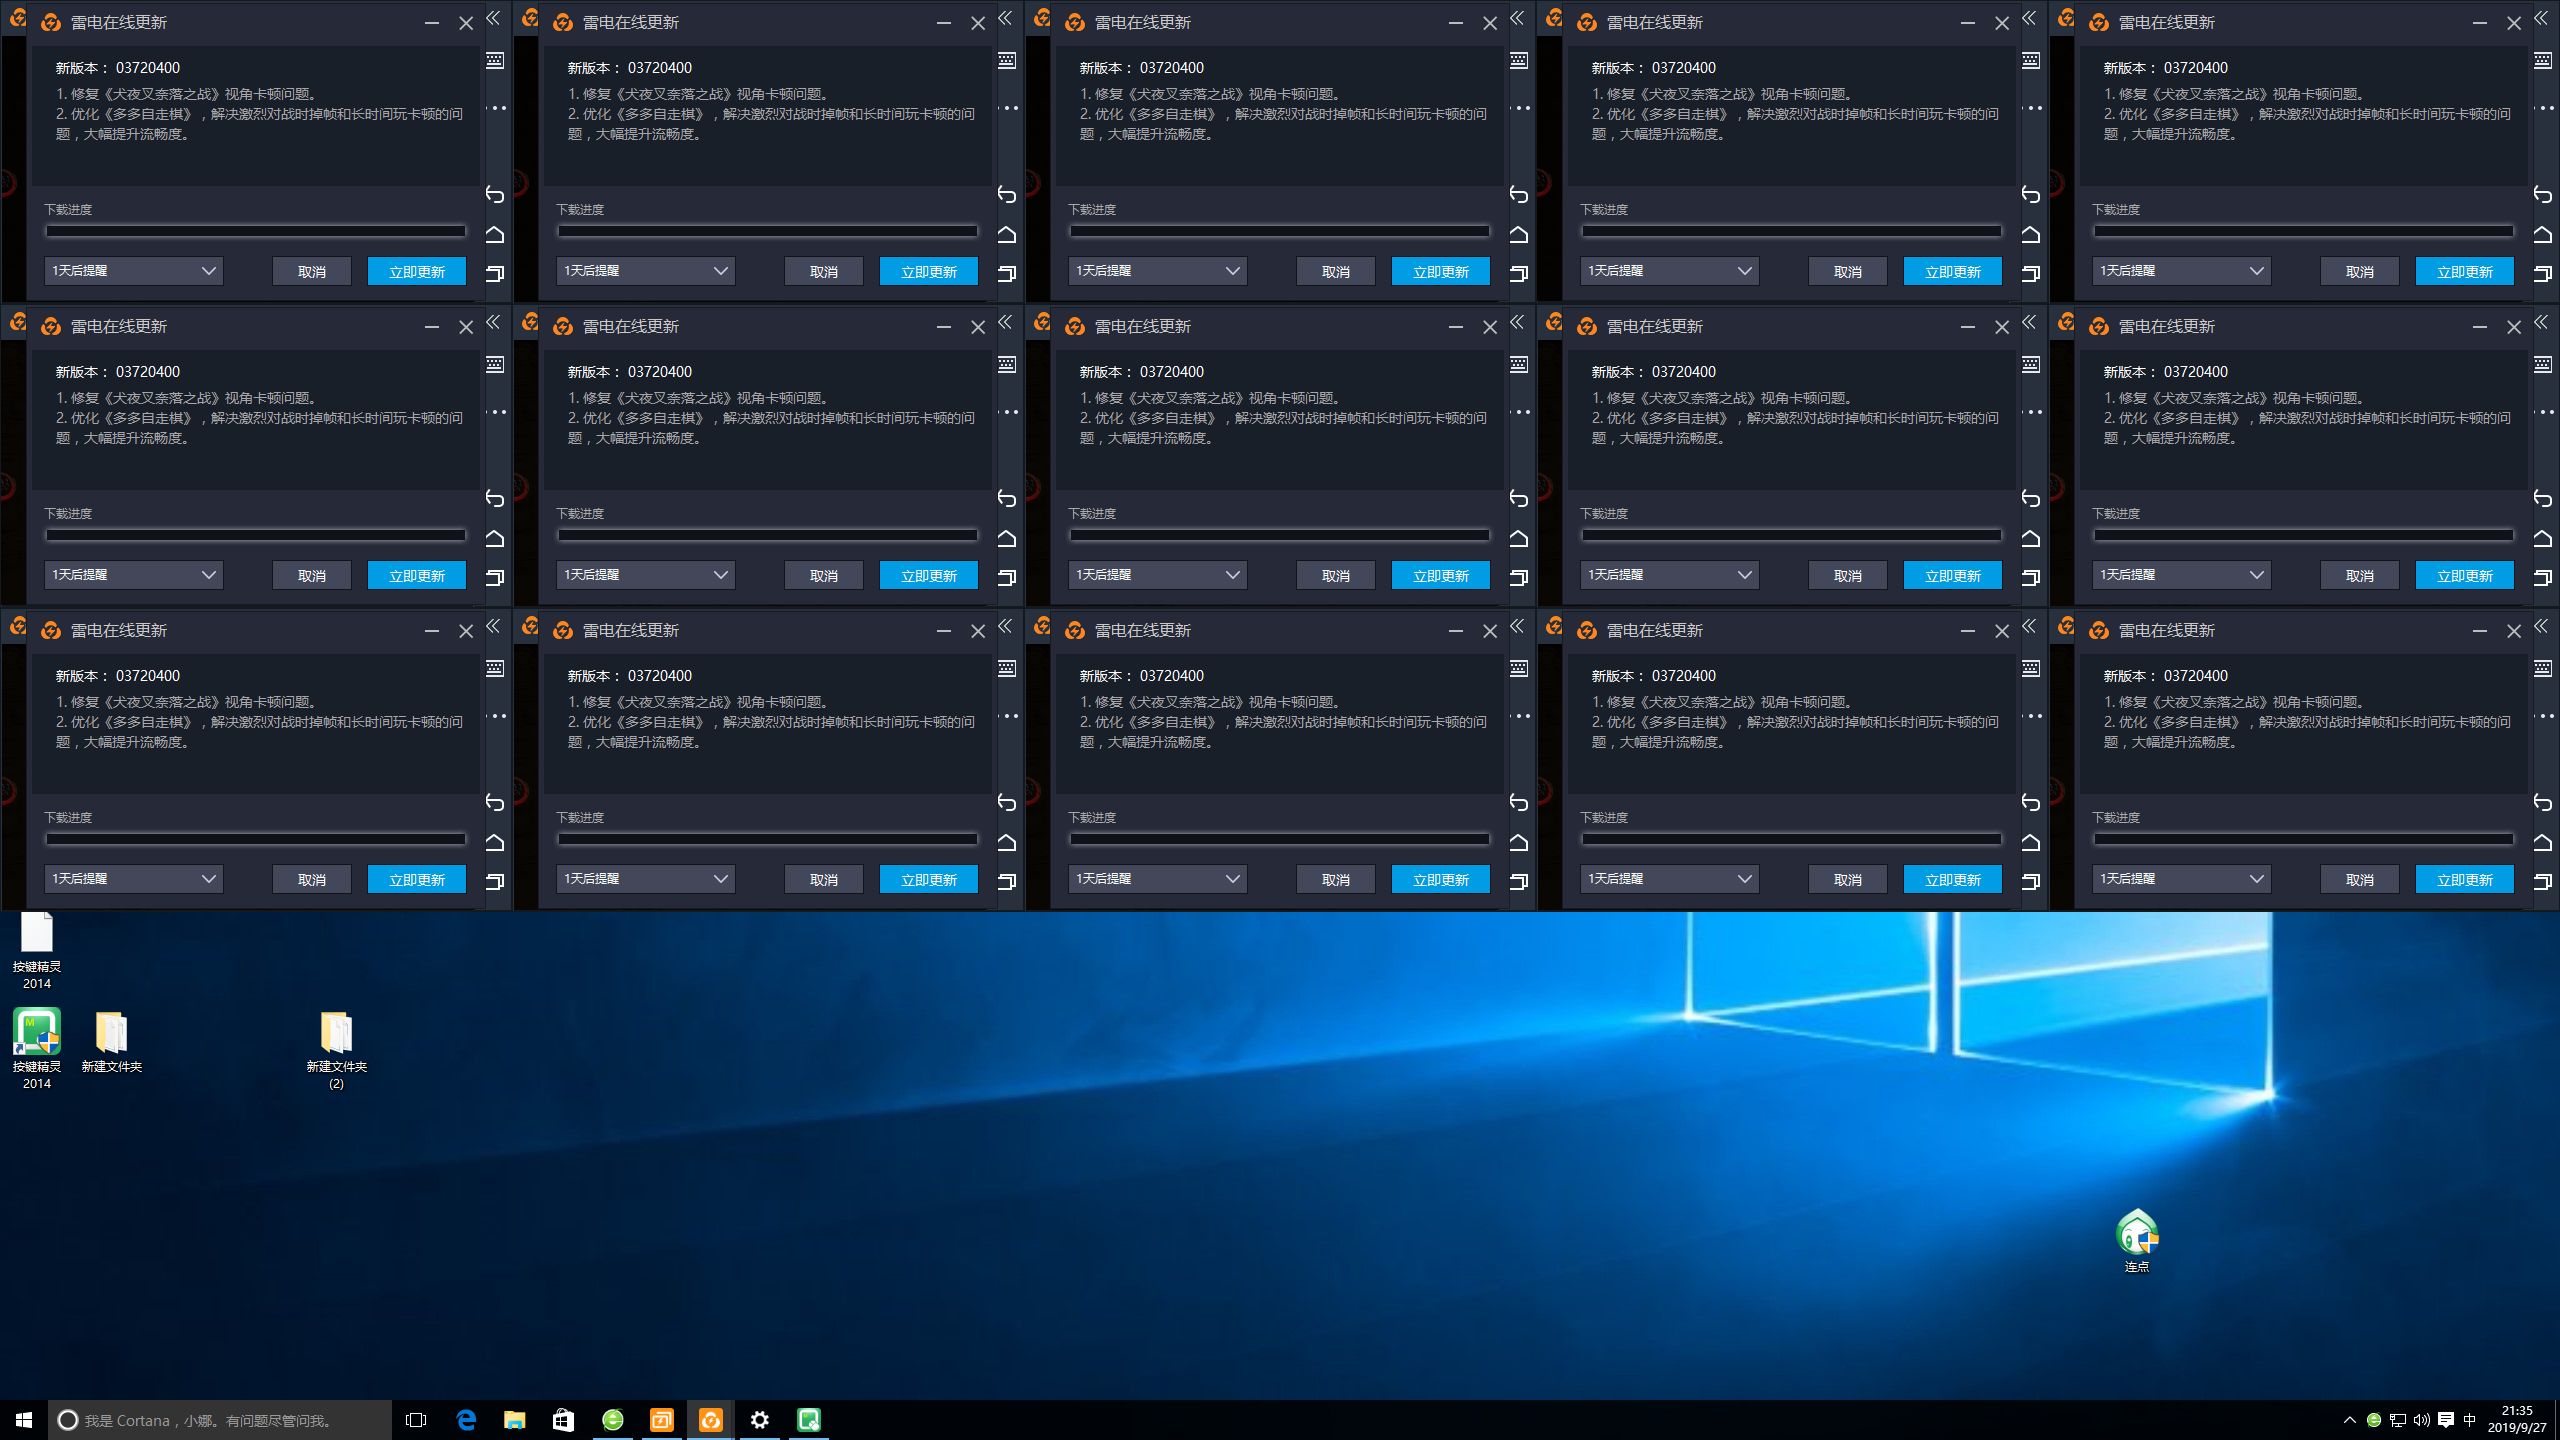Open the 连点 desktop shortcut
Viewport: 2560px width, 1440px height.
pyautogui.click(x=2136, y=1235)
